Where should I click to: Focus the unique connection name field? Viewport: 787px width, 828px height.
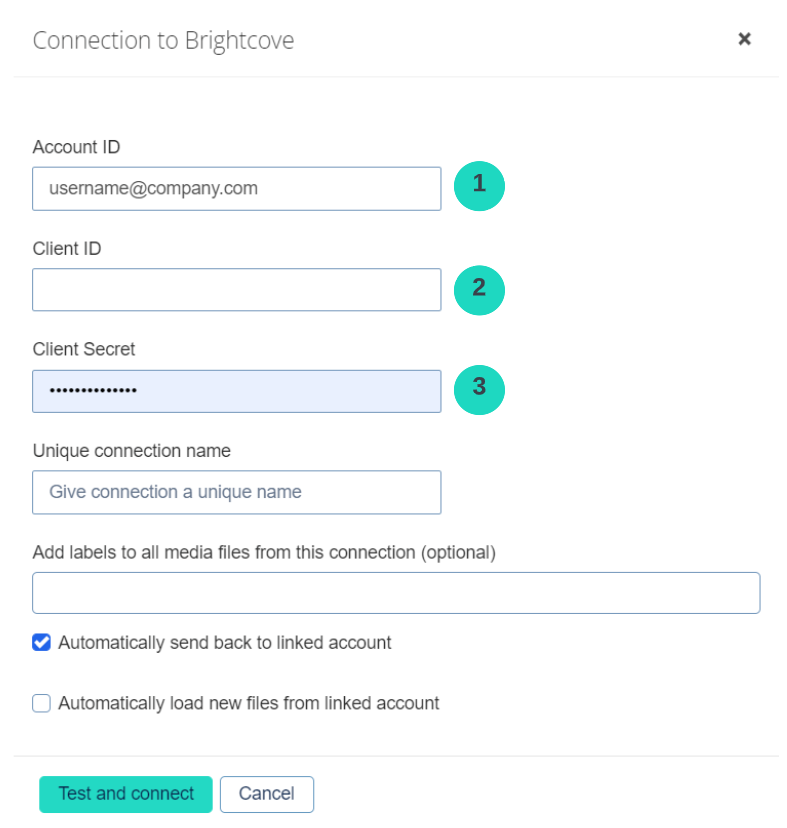pos(236,492)
